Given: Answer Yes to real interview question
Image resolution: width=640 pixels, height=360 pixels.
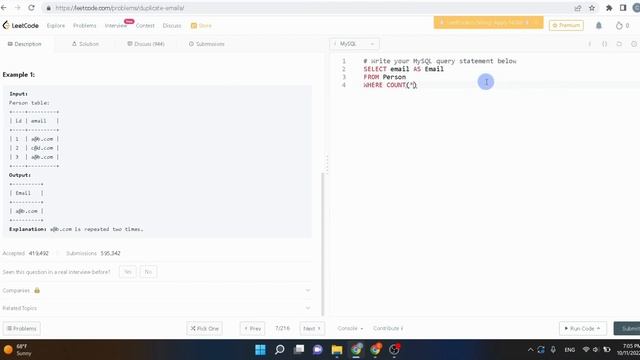Looking at the screenshot, I should 128,272.
